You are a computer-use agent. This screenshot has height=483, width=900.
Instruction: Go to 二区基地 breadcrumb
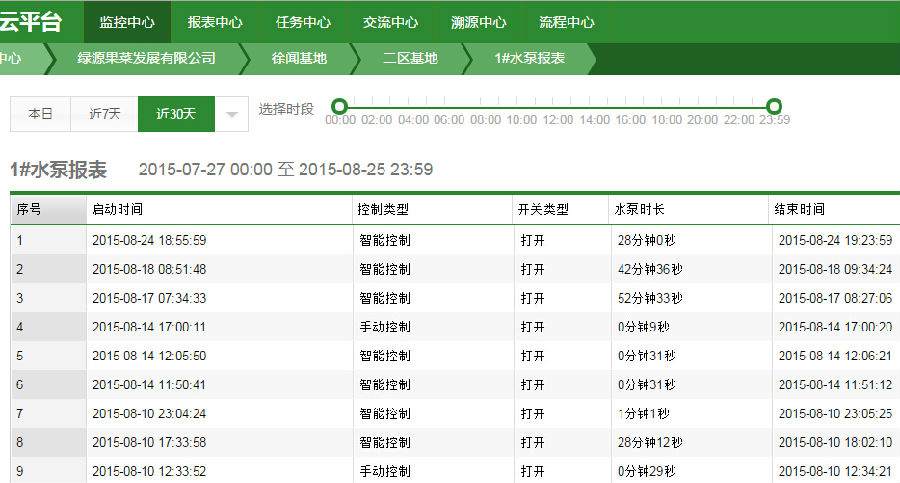[x=410, y=58]
